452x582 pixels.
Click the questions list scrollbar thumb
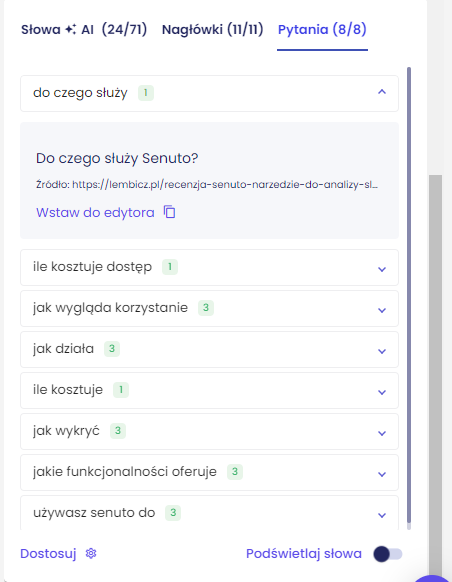tap(409, 295)
